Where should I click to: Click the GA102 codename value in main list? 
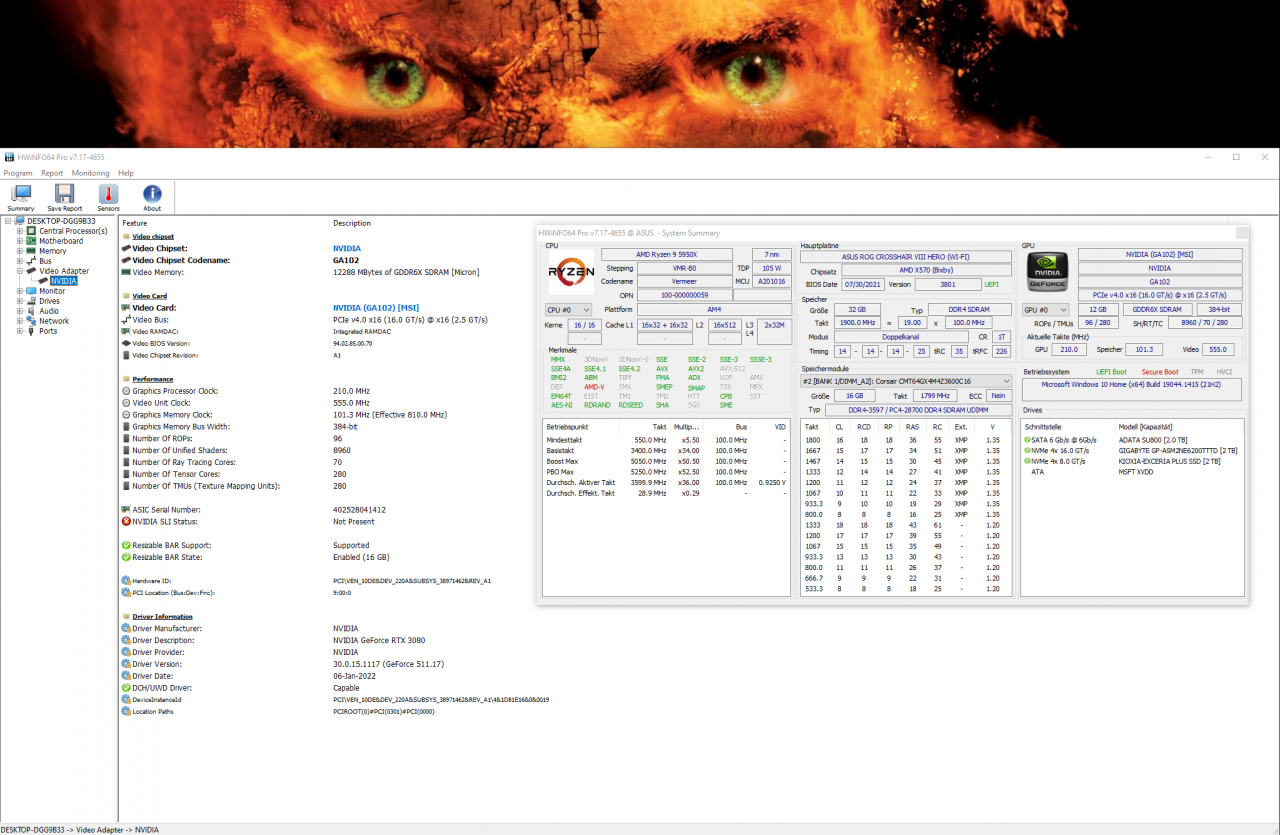tap(346, 260)
